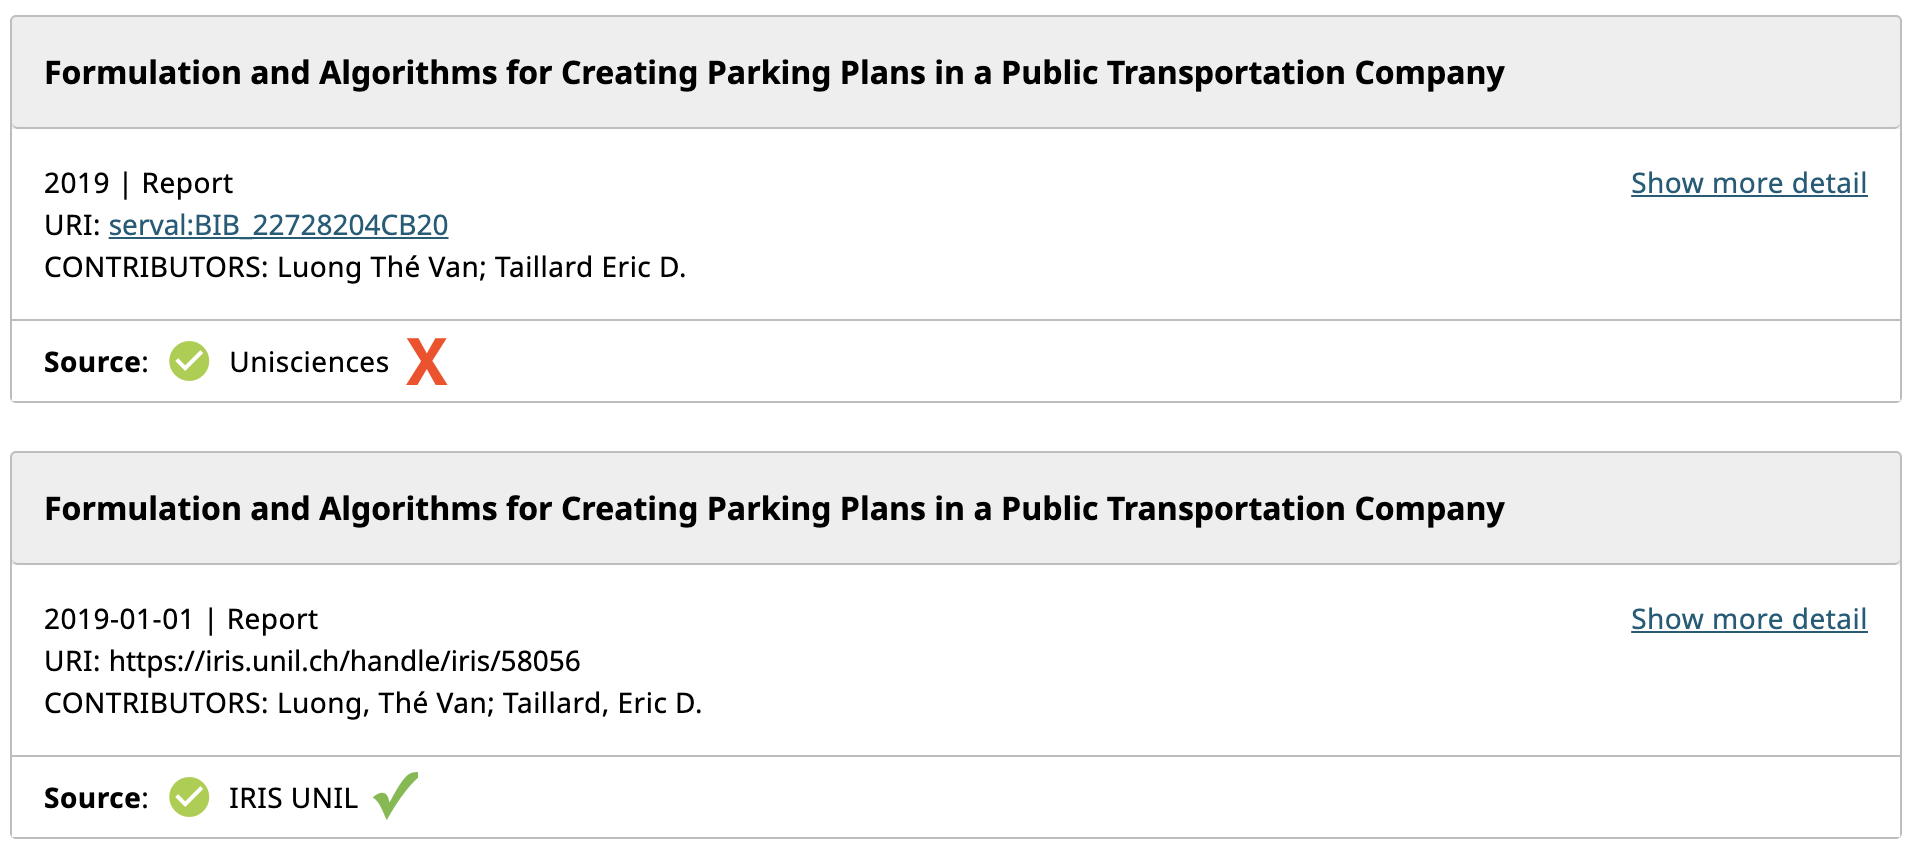Viewport: 1920px width, 849px height.
Task: Click the Source label in the IRIS UNIL record
Action: (95, 798)
